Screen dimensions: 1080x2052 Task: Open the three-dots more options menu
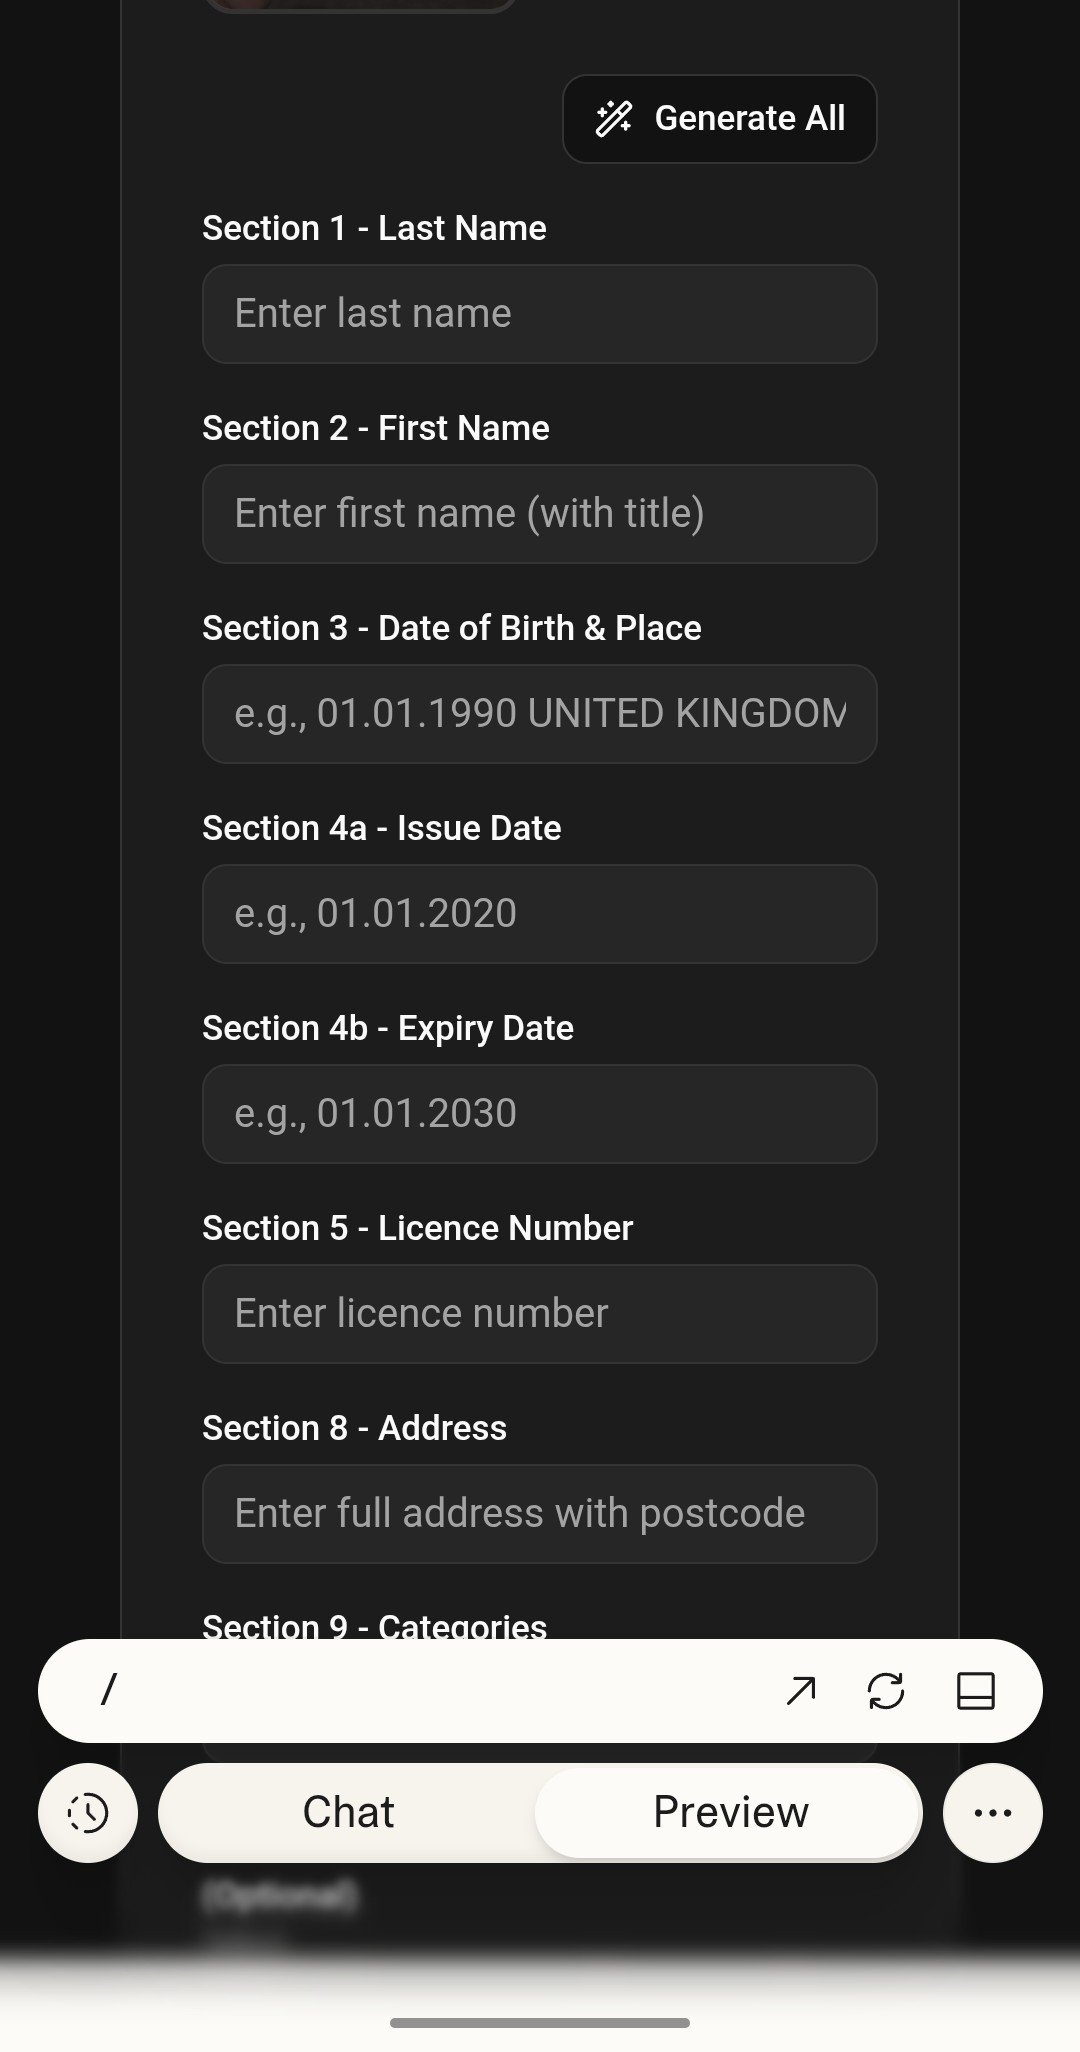point(992,1813)
